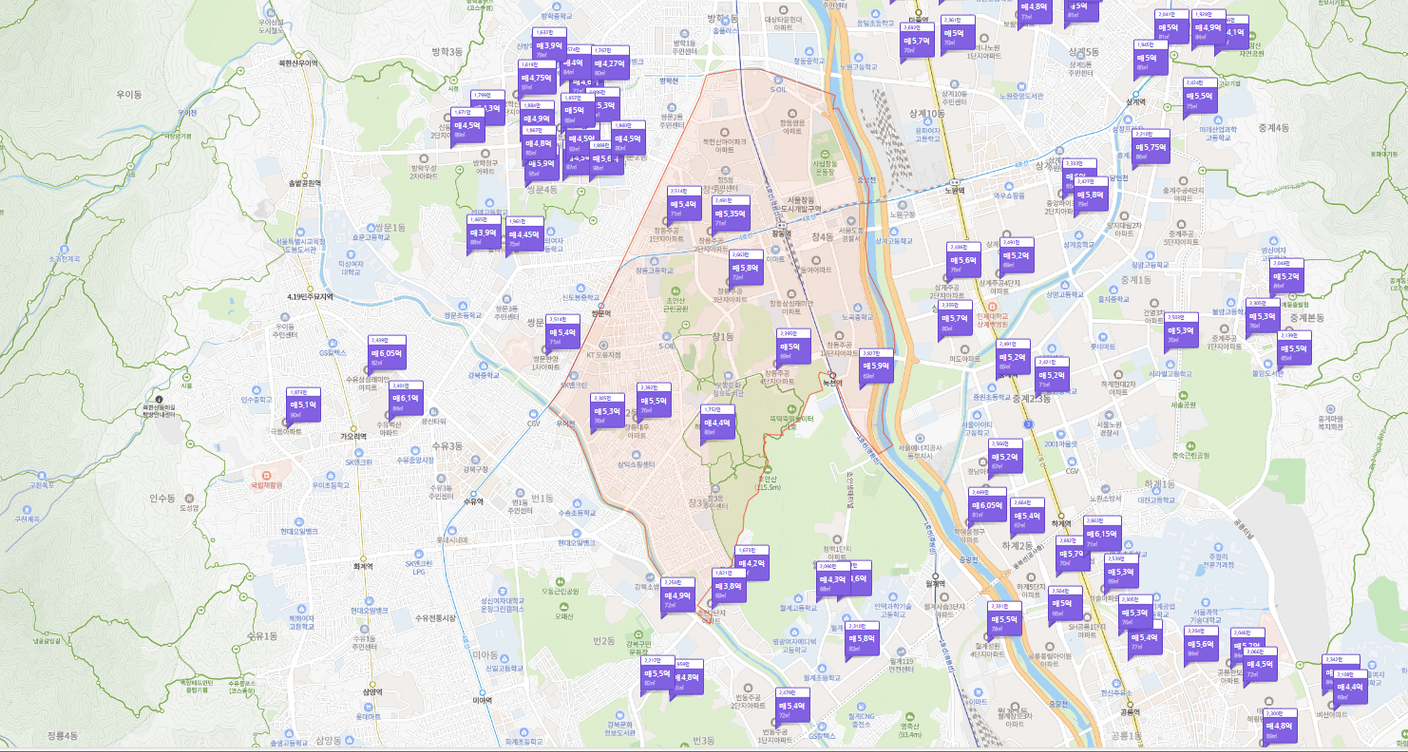Select the S-OIL gas station icon
The height and width of the screenshot is (752, 1408).
[779, 80]
